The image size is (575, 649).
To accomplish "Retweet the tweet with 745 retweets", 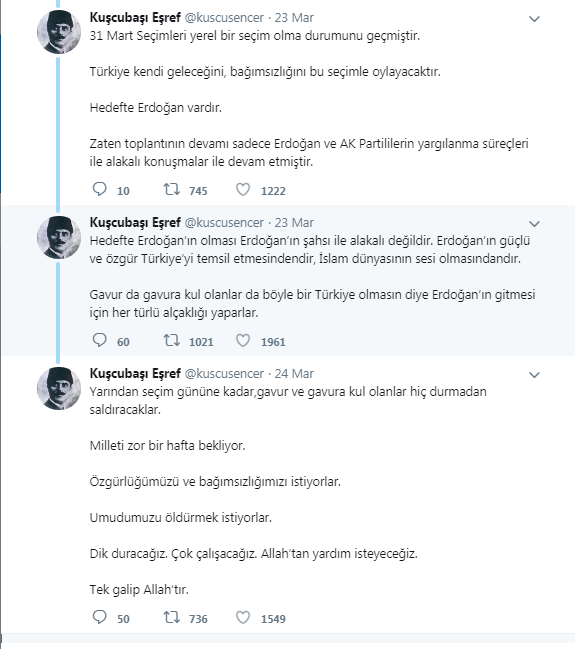I will click(x=171, y=189).
